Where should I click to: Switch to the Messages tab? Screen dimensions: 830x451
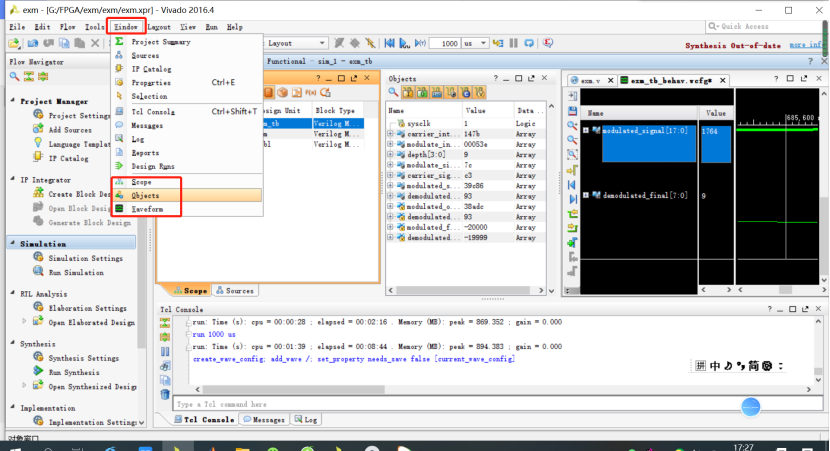point(263,419)
